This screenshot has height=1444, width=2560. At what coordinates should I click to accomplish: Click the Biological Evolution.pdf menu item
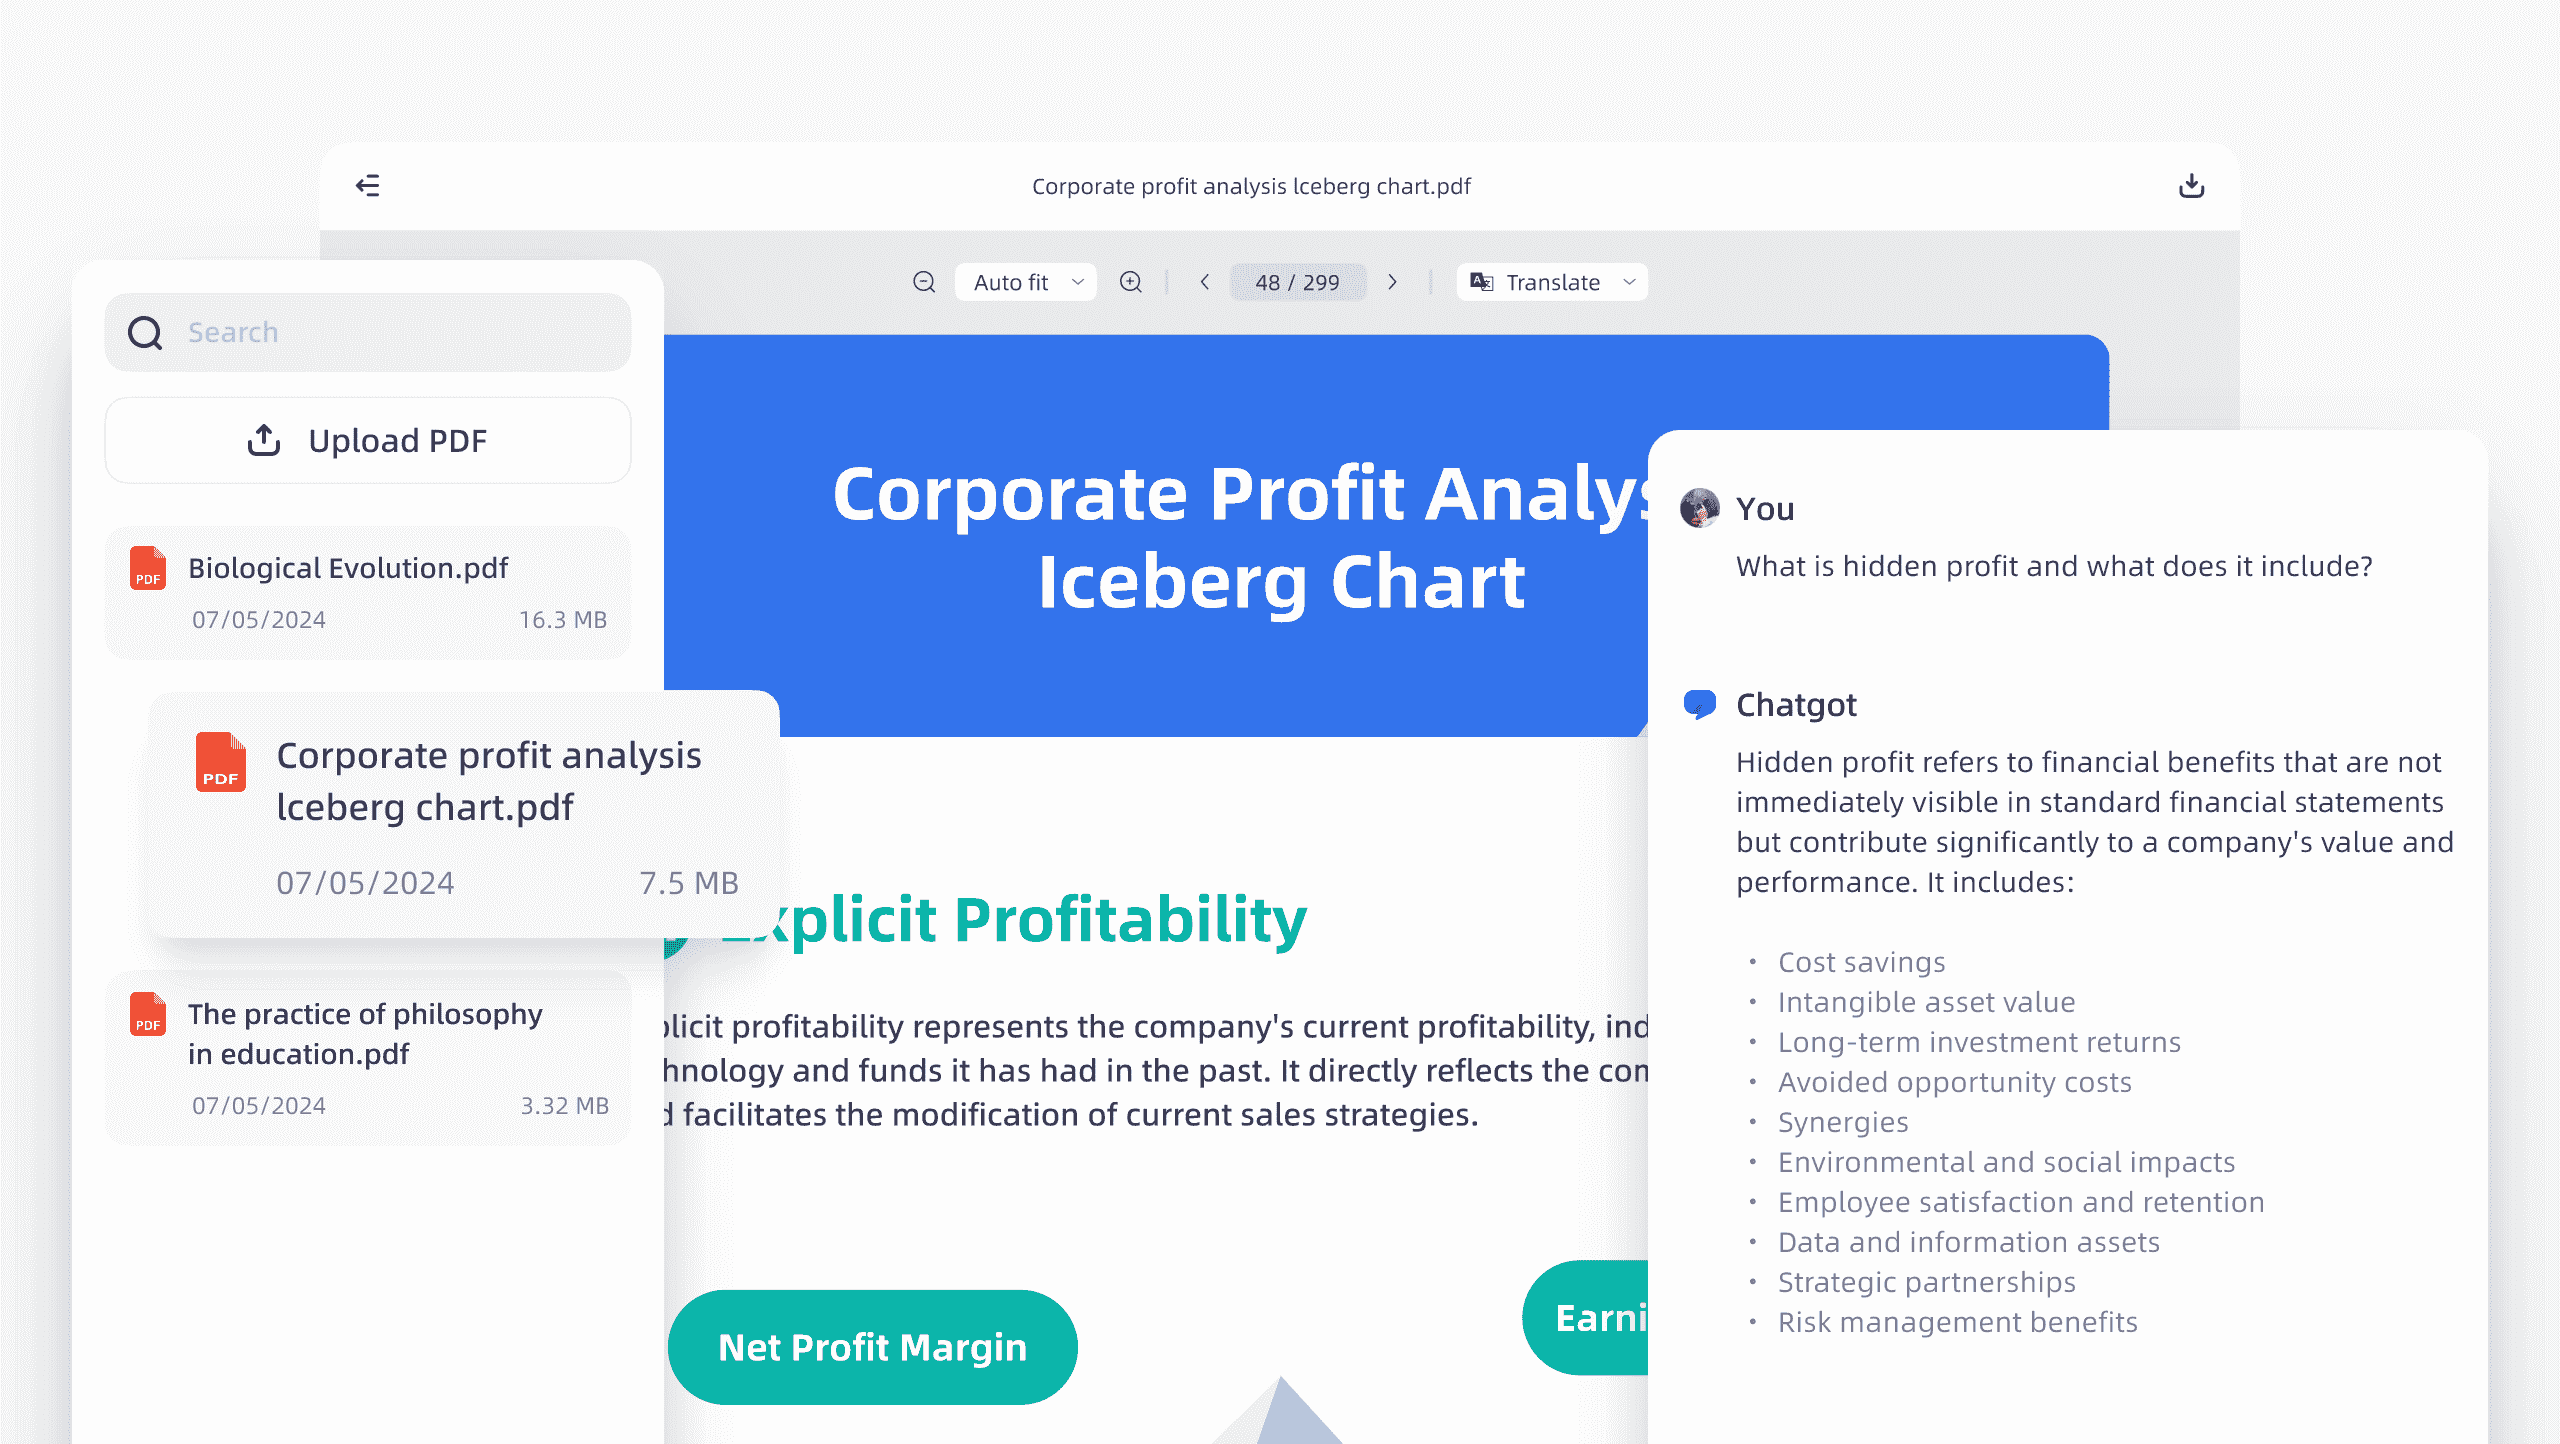(x=367, y=589)
